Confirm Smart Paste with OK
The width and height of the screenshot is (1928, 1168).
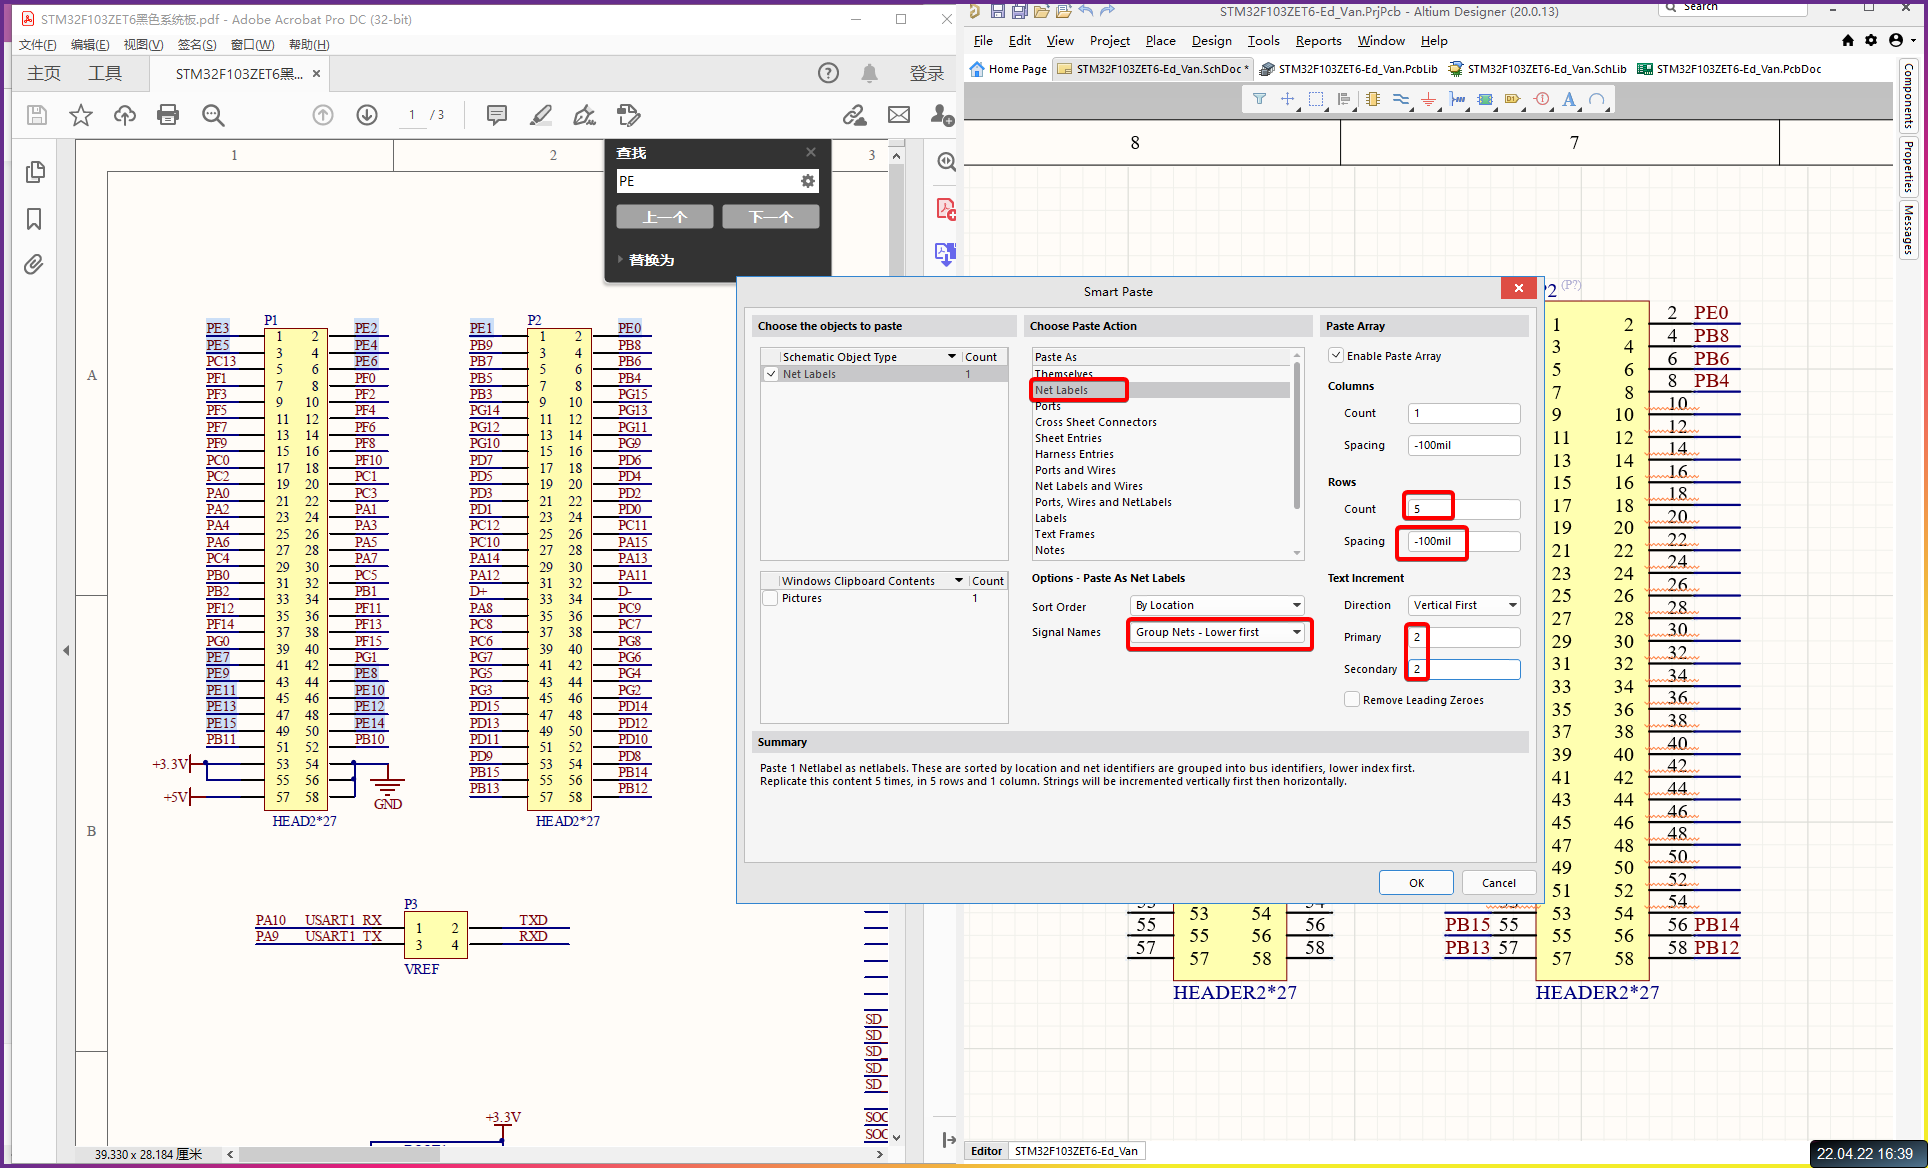coord(1415,882)
